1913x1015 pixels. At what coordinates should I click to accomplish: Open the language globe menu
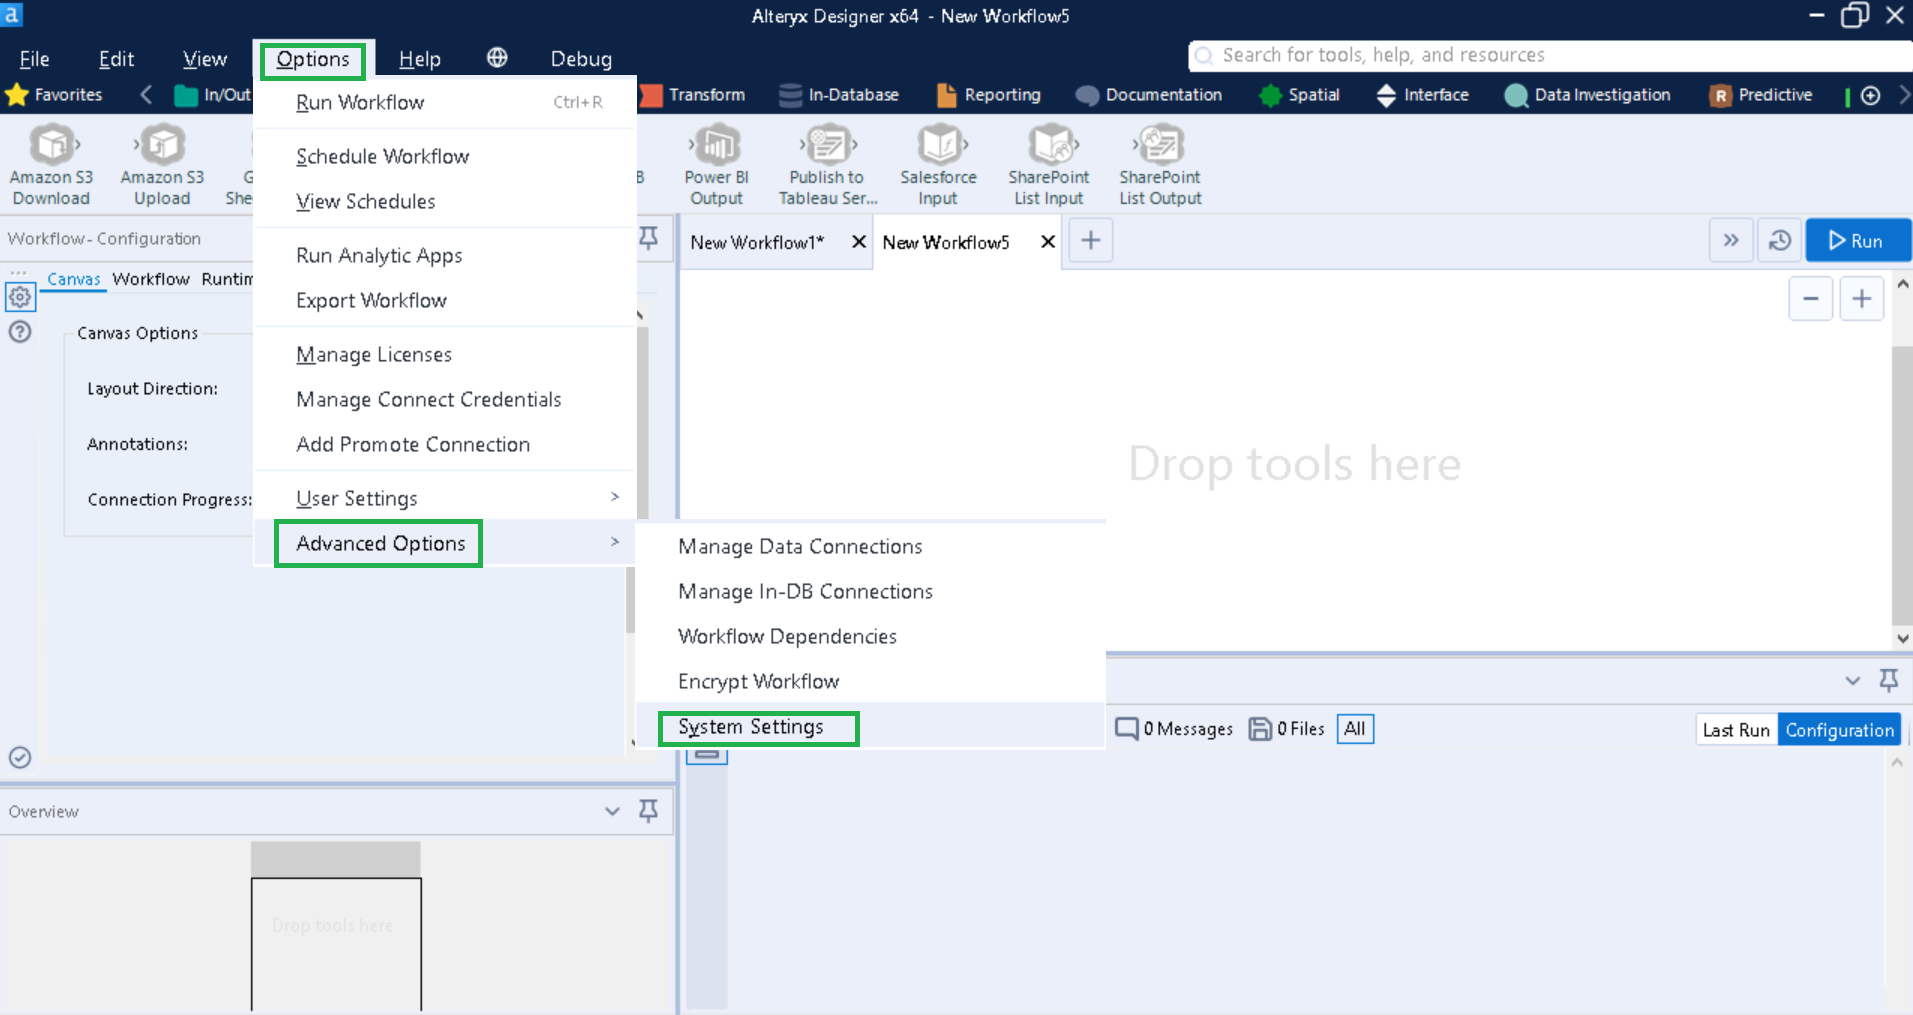pyautogui.click(x=497, y=58)
